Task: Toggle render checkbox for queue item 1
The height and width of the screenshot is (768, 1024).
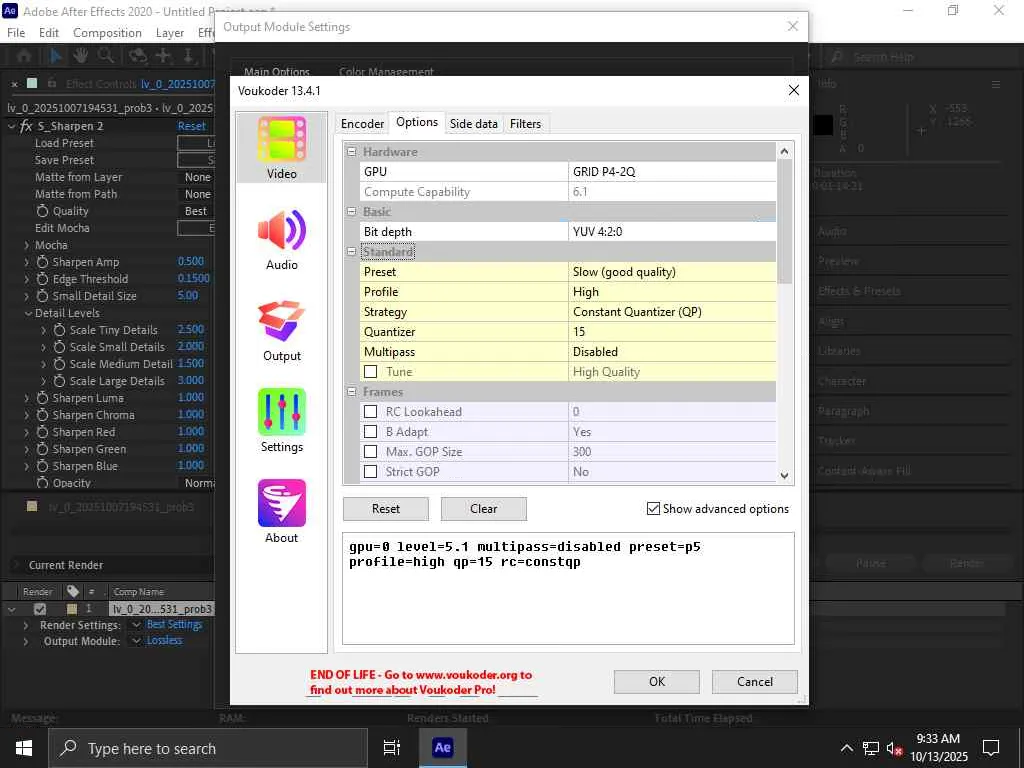Action: click(40, 609)
